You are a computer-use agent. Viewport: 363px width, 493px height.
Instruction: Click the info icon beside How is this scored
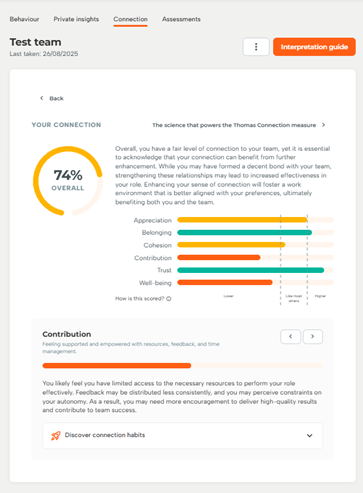coord(169,299)
